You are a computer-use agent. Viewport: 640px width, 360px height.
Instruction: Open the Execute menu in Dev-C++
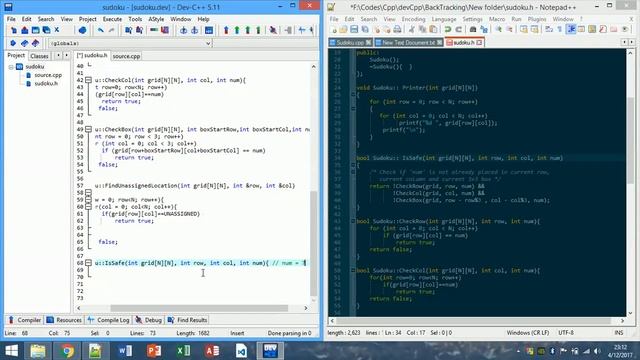[112, 19]
